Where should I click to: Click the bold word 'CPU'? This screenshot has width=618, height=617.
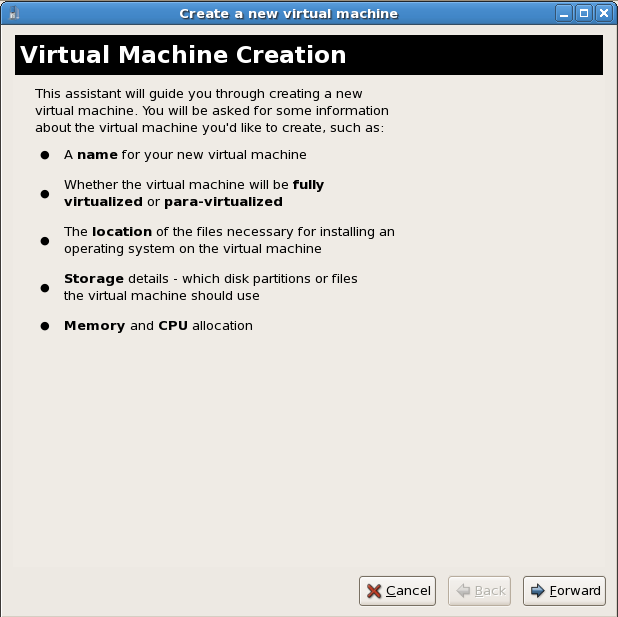point(173,325)
